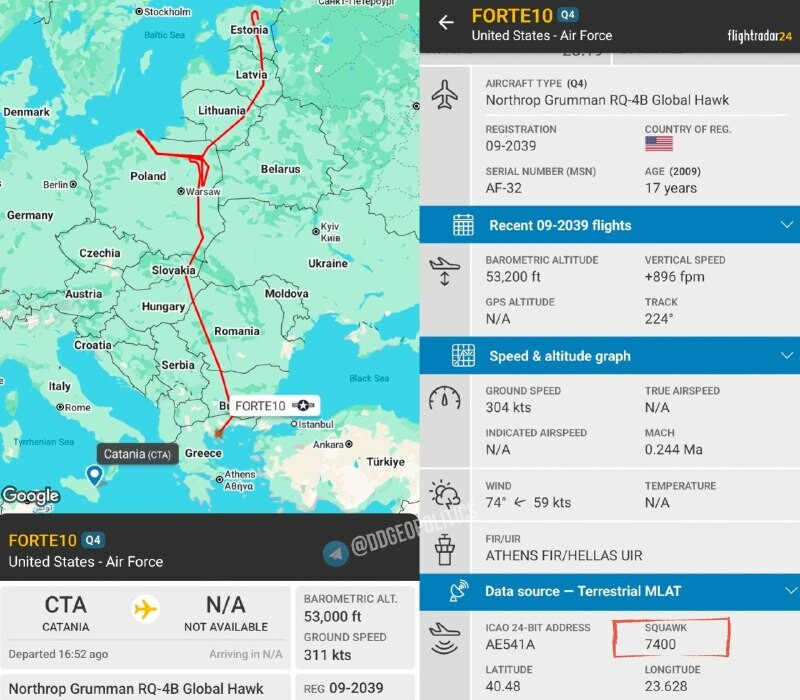Click the satellite dish data source icon
Viewport: 800px width, 700px height.
pos(460,591)
